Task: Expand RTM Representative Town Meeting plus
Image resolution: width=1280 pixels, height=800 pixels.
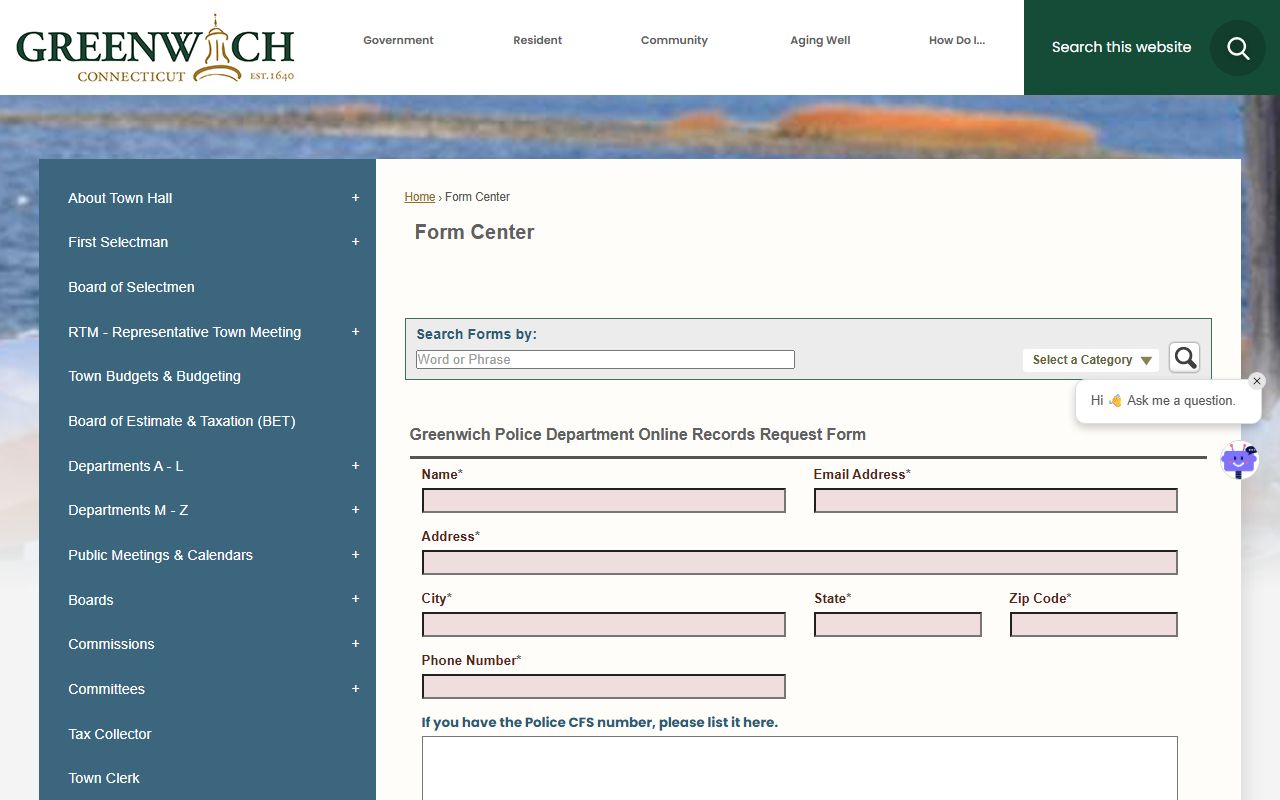Action: point(355,332)
